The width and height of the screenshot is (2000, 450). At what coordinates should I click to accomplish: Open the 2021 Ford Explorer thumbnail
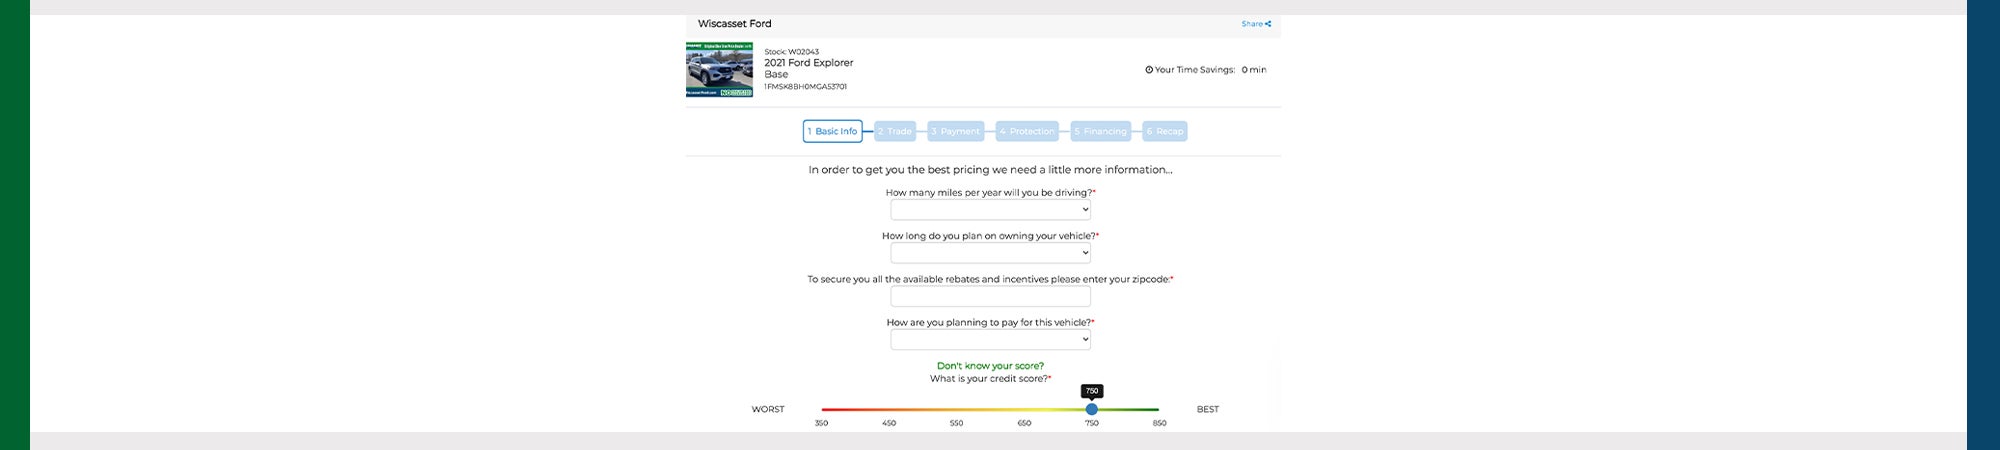coord(719,70)
